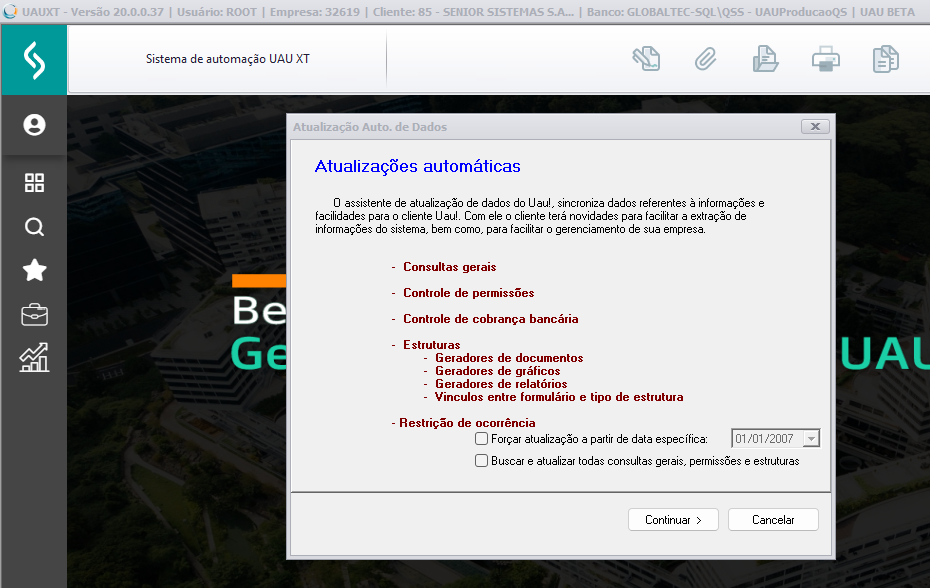This screenshot has width=930, height=588.
Task: Enable 'Forçar atualização a partir de data específica'
Action: [x=482, y=439]
